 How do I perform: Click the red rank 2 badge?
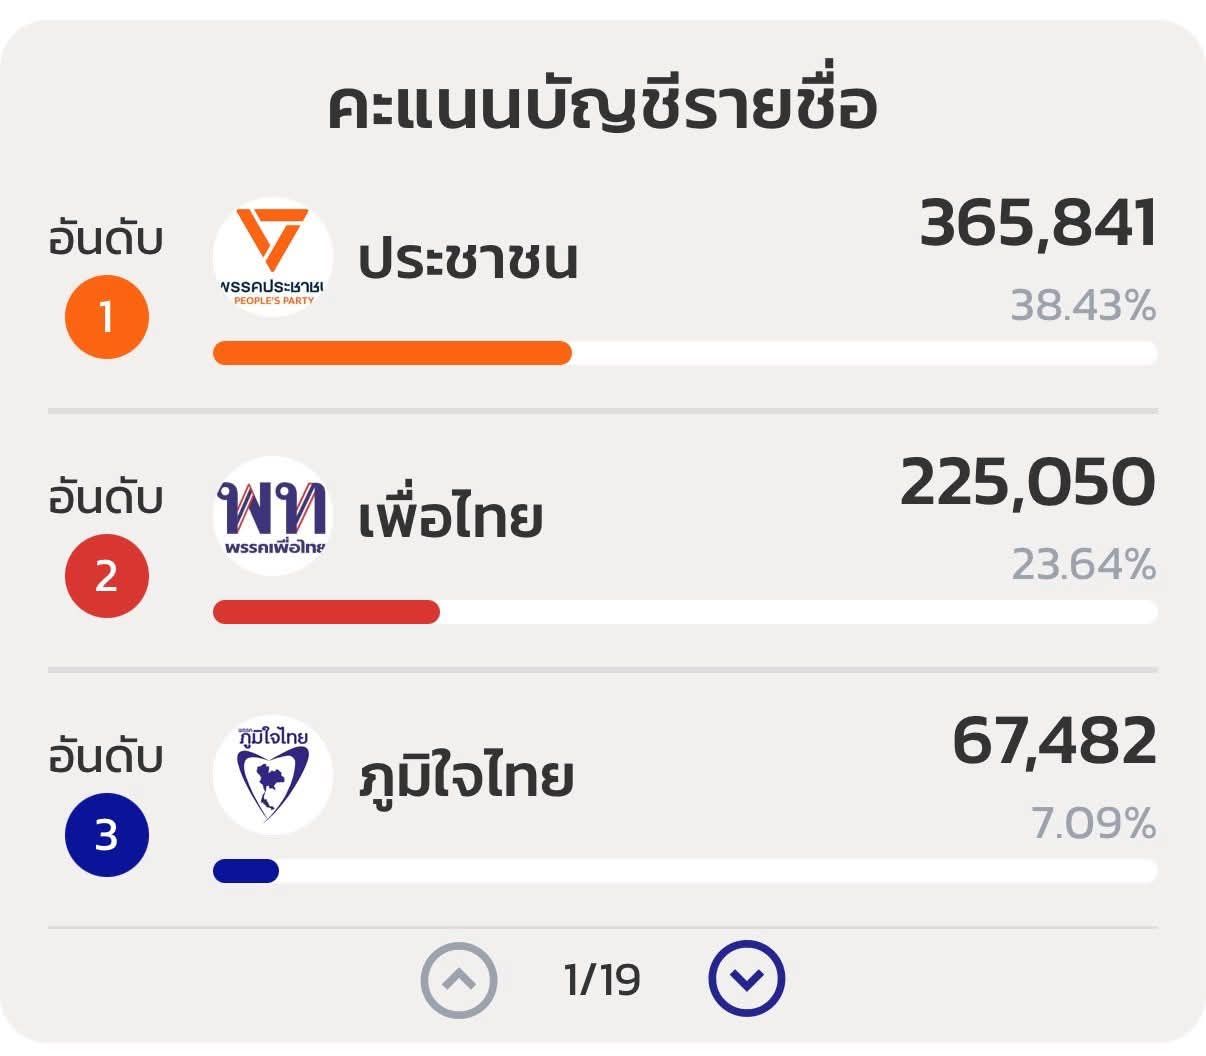pos(107,576)
